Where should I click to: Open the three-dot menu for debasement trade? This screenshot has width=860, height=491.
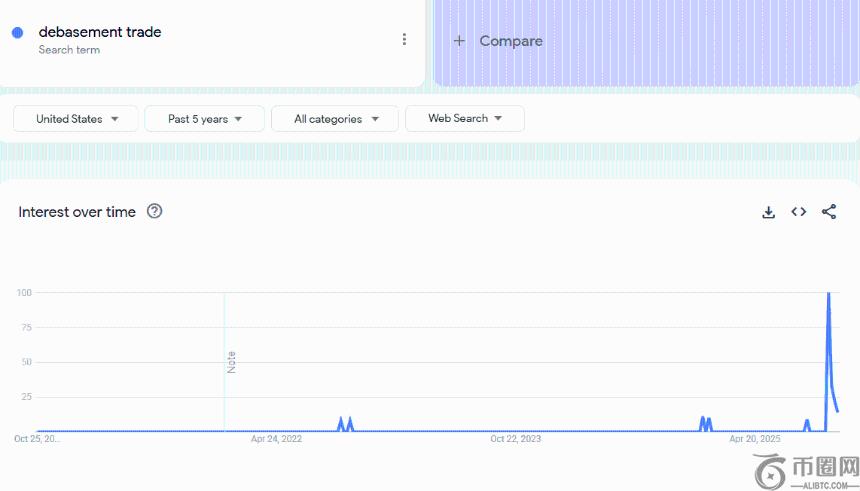(x=404, y=40)
